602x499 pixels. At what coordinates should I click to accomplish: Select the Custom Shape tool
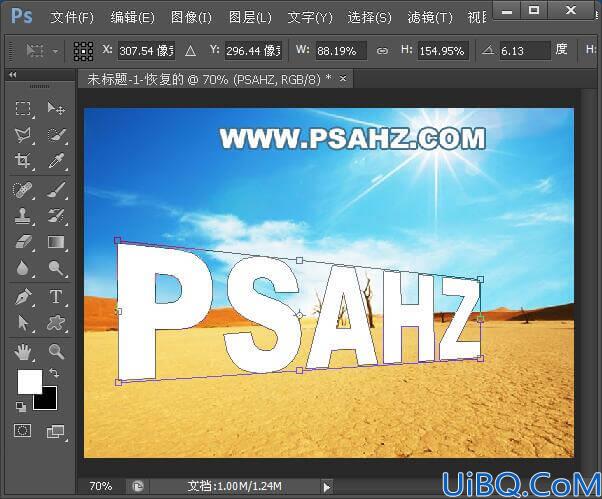(56, 323)
